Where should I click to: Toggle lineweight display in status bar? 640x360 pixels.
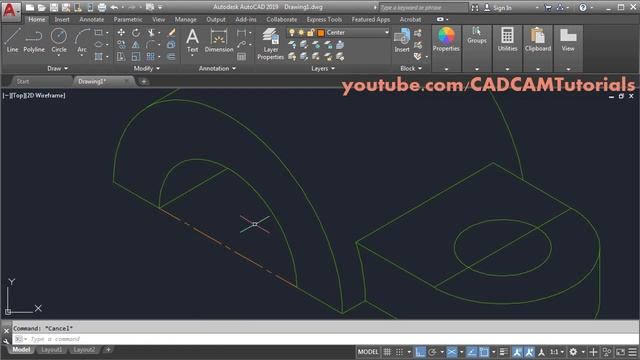tap(504, 352)
